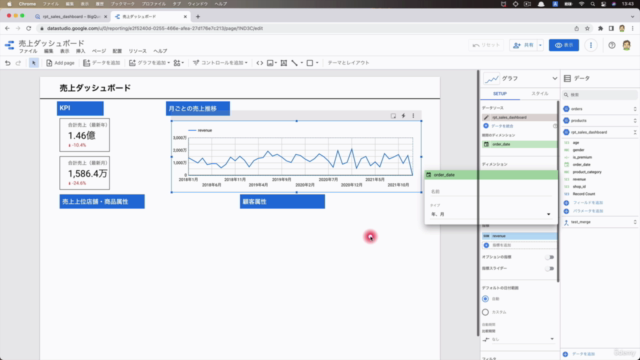Open the share options dropdown arrow
This screenshot has width=640, height=360.
[x=540, y=45]
